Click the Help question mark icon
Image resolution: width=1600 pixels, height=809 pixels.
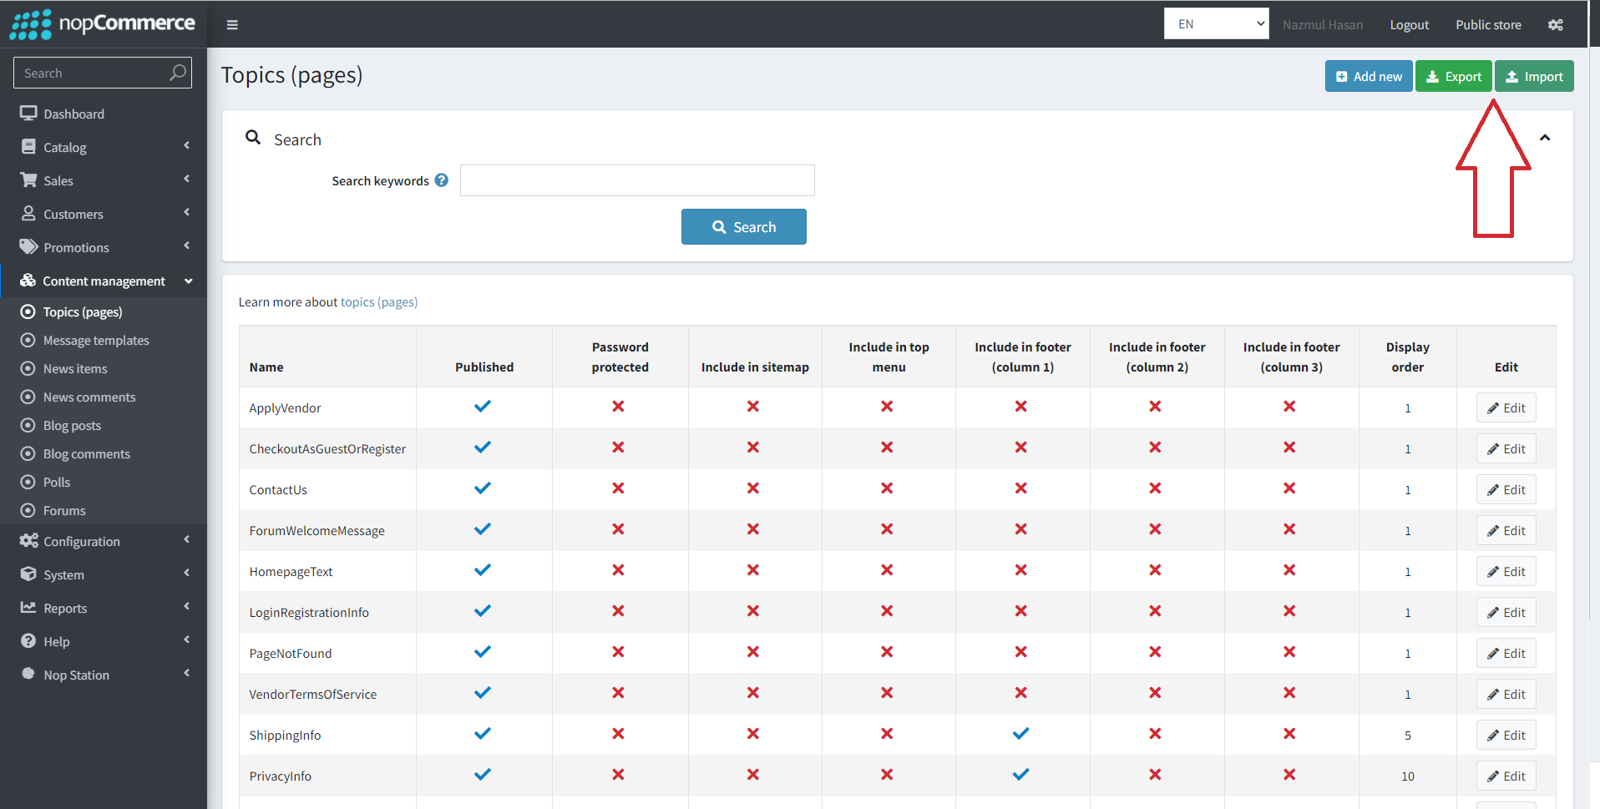click(x=28, y=641)
